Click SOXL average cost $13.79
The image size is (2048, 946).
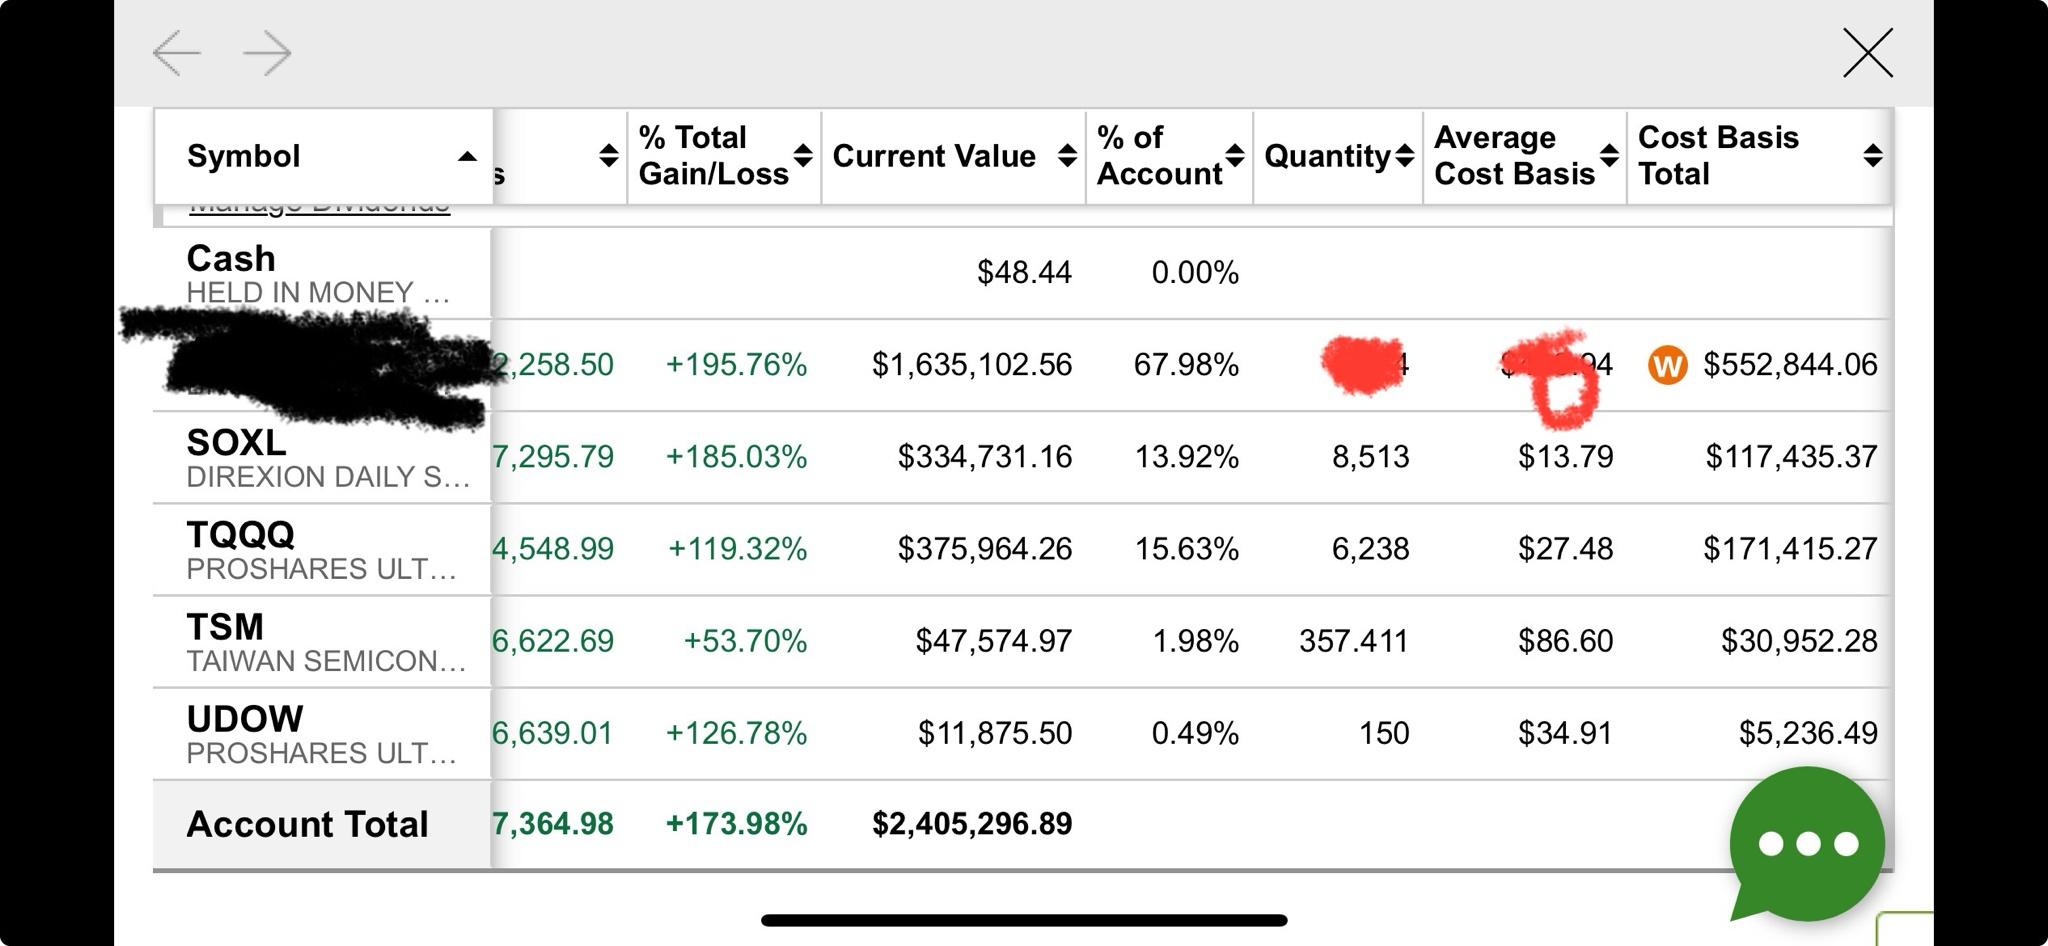coord(1565,457)
